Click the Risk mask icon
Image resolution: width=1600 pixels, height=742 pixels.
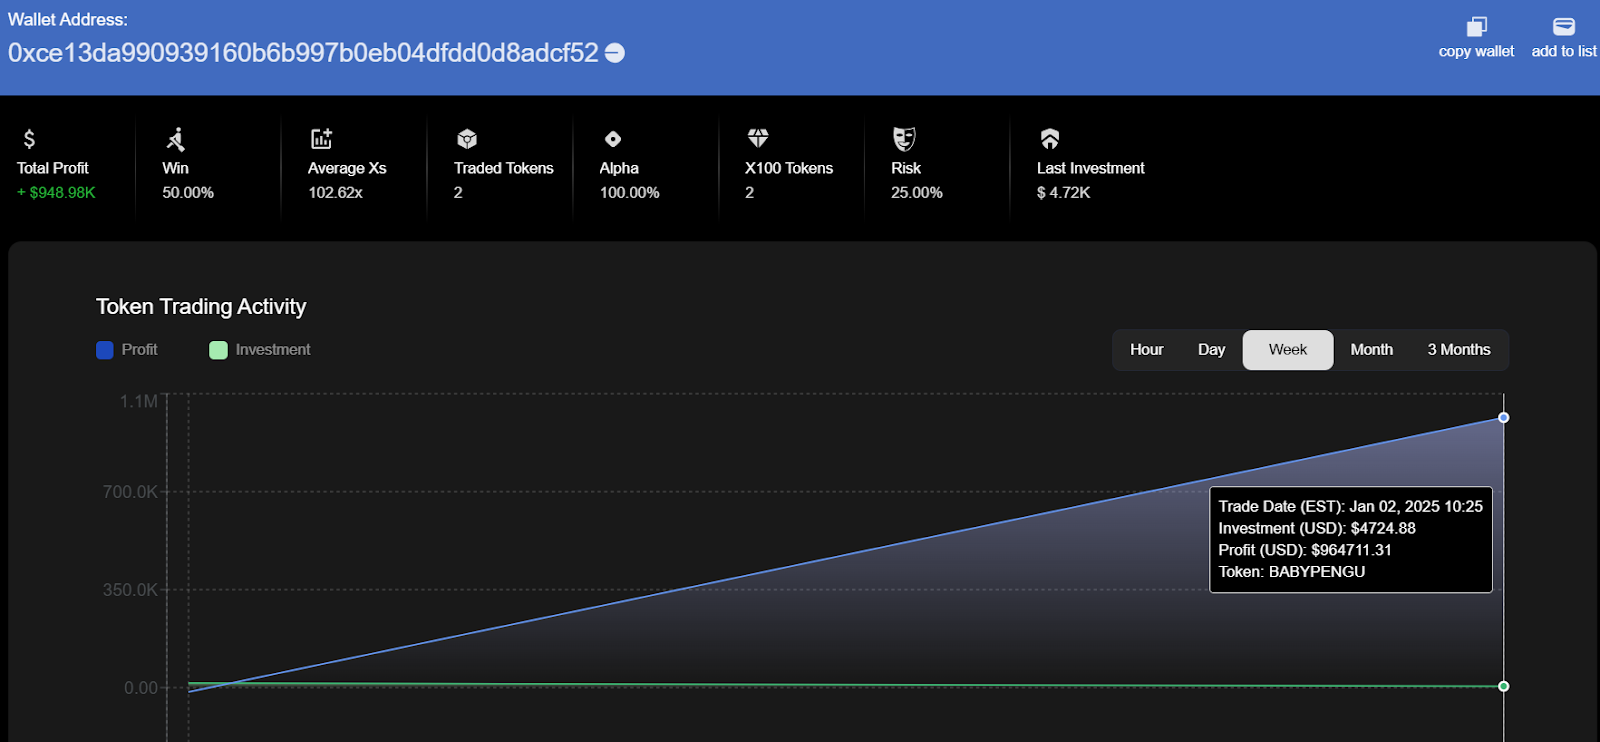[904, 139]
